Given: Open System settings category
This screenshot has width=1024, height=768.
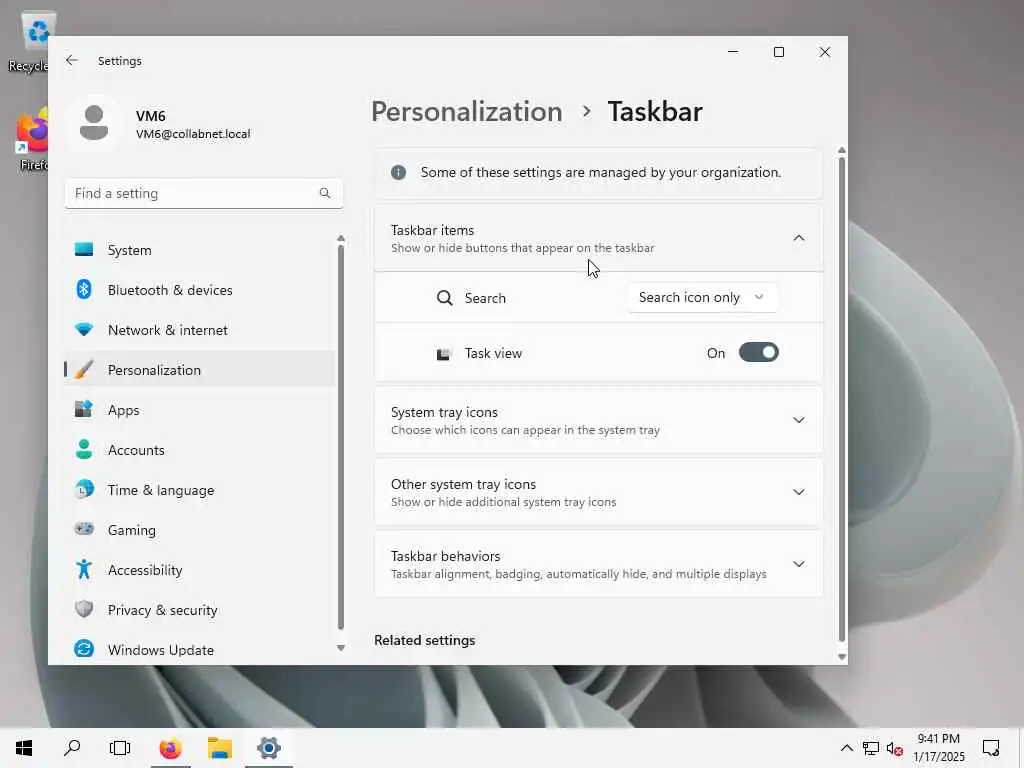Looking at the screenshot, I should tap(200, 250).
